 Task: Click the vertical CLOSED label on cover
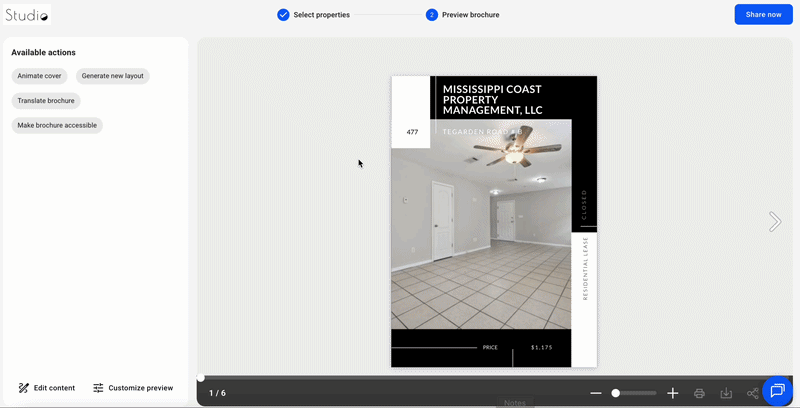584,205
